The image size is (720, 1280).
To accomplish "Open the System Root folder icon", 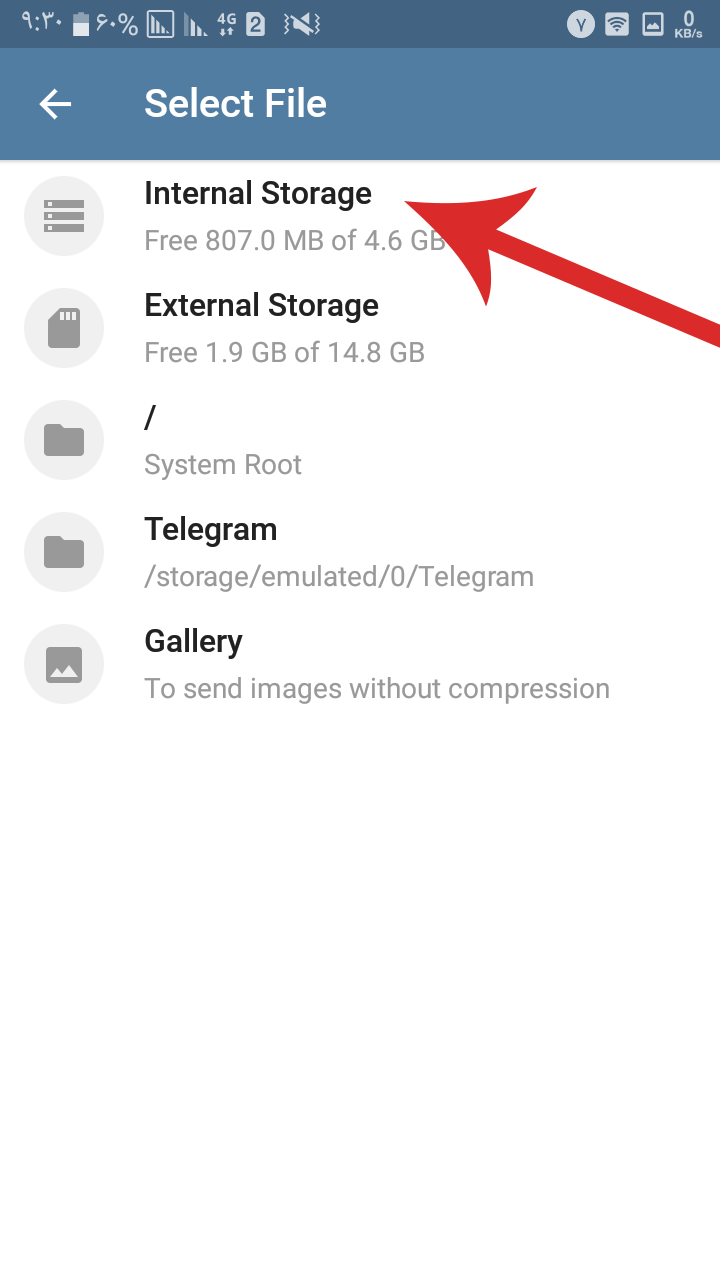I will 64,440.
